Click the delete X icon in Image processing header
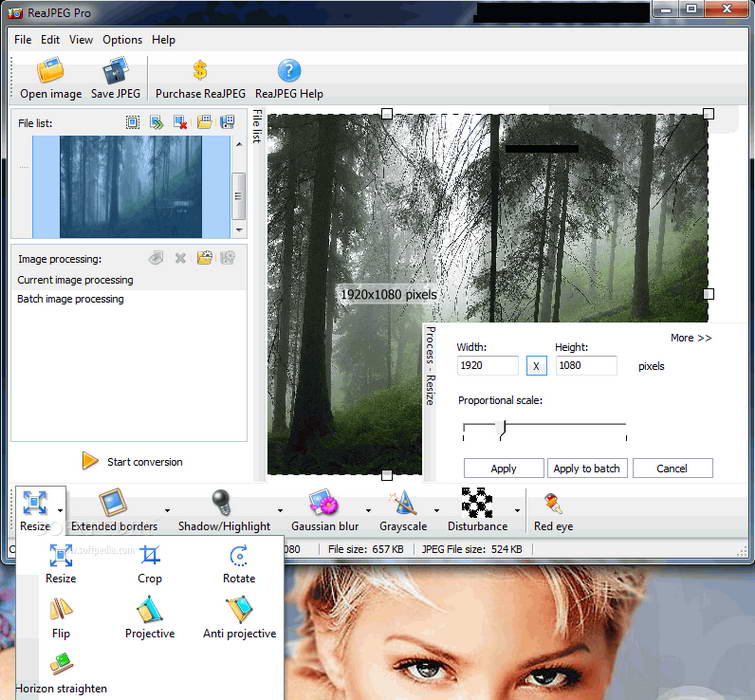The width and height of the screenshot is (755, 700). pyautogui.click(x=180, y=259)
